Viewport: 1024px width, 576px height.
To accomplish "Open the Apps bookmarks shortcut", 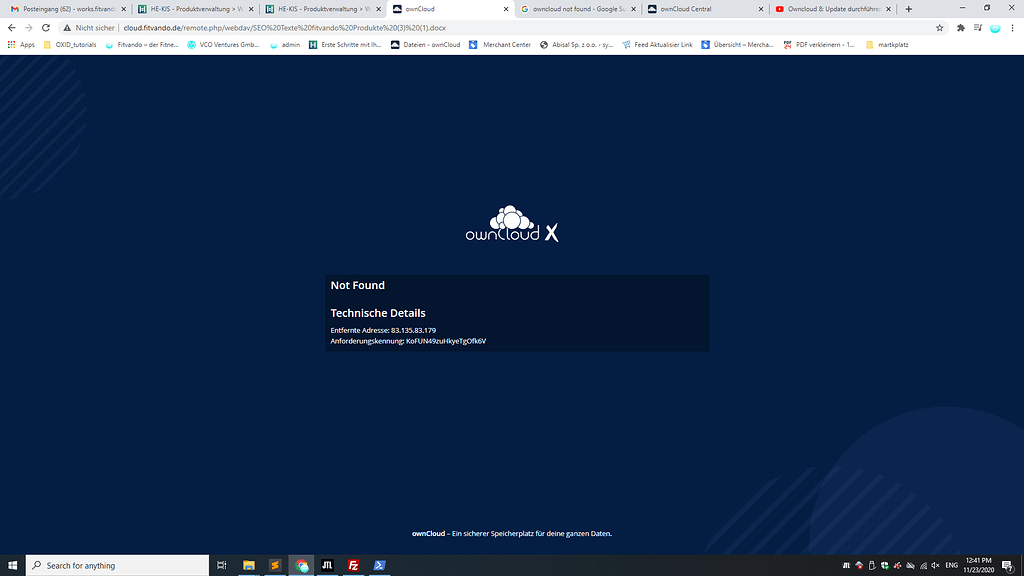I will [x=21, y=45].
